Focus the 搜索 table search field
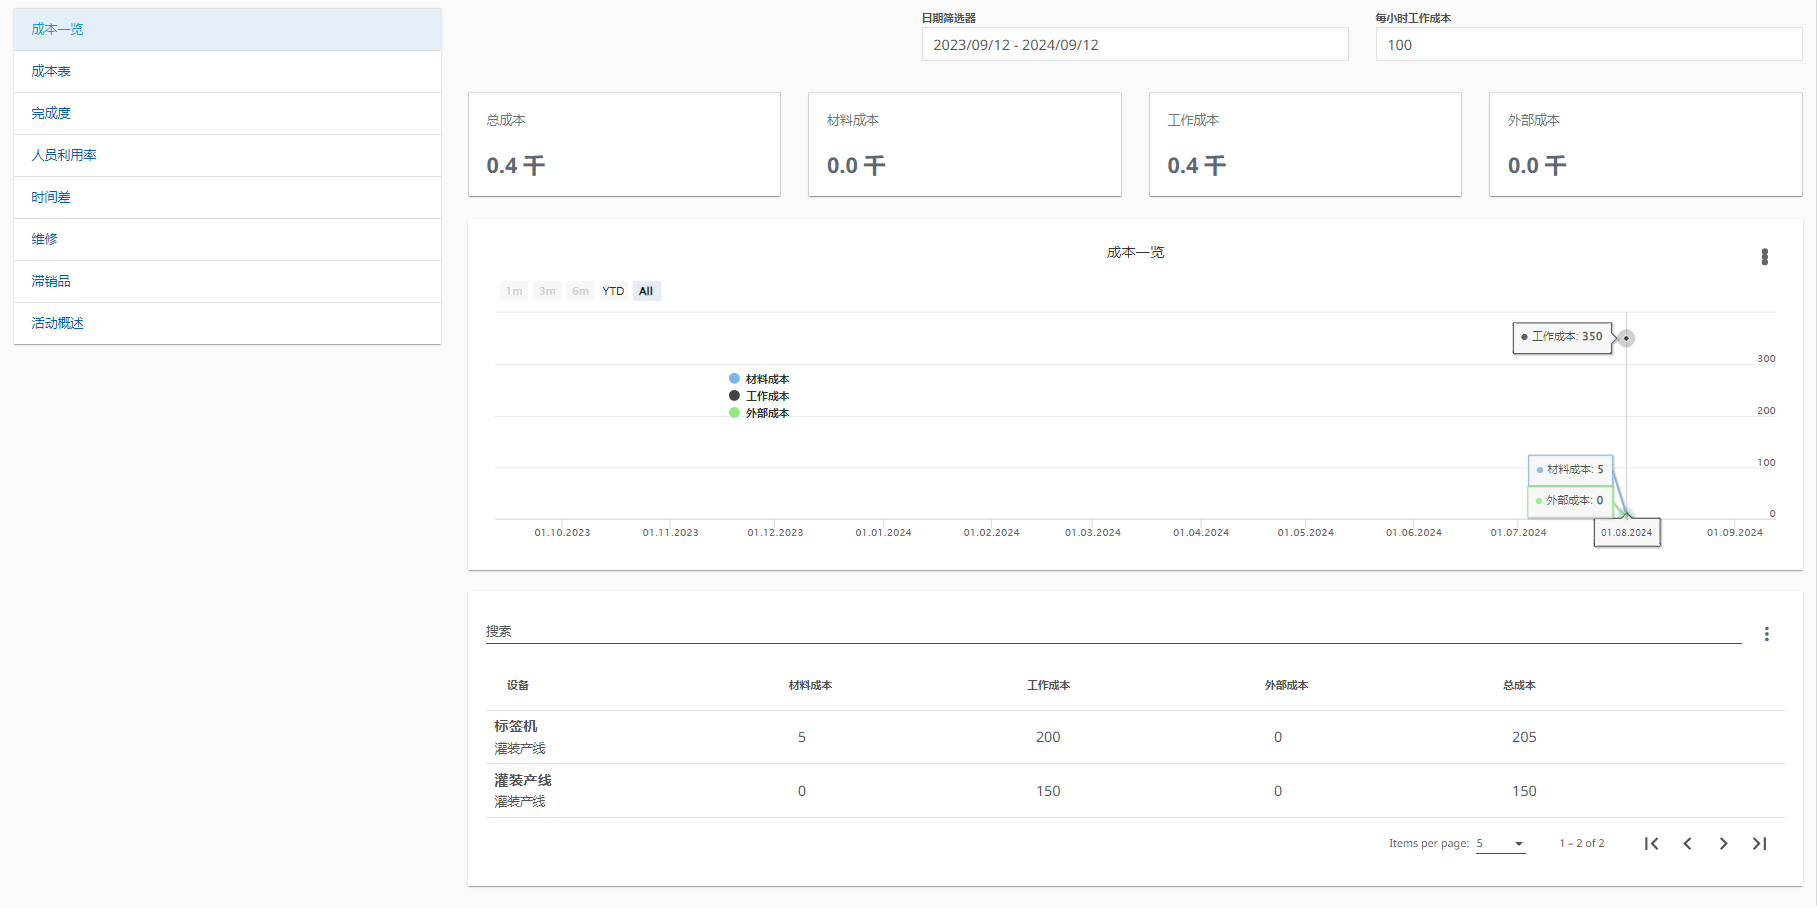 (x=1112, y=631)
